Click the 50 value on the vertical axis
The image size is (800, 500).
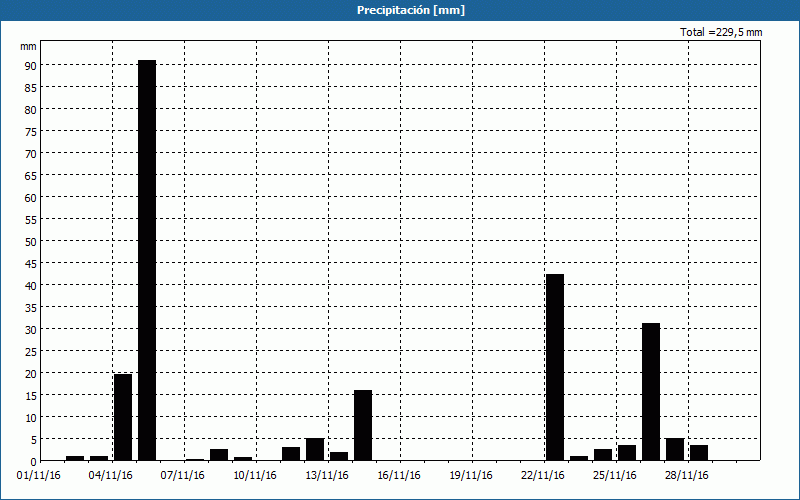(31, 242)
